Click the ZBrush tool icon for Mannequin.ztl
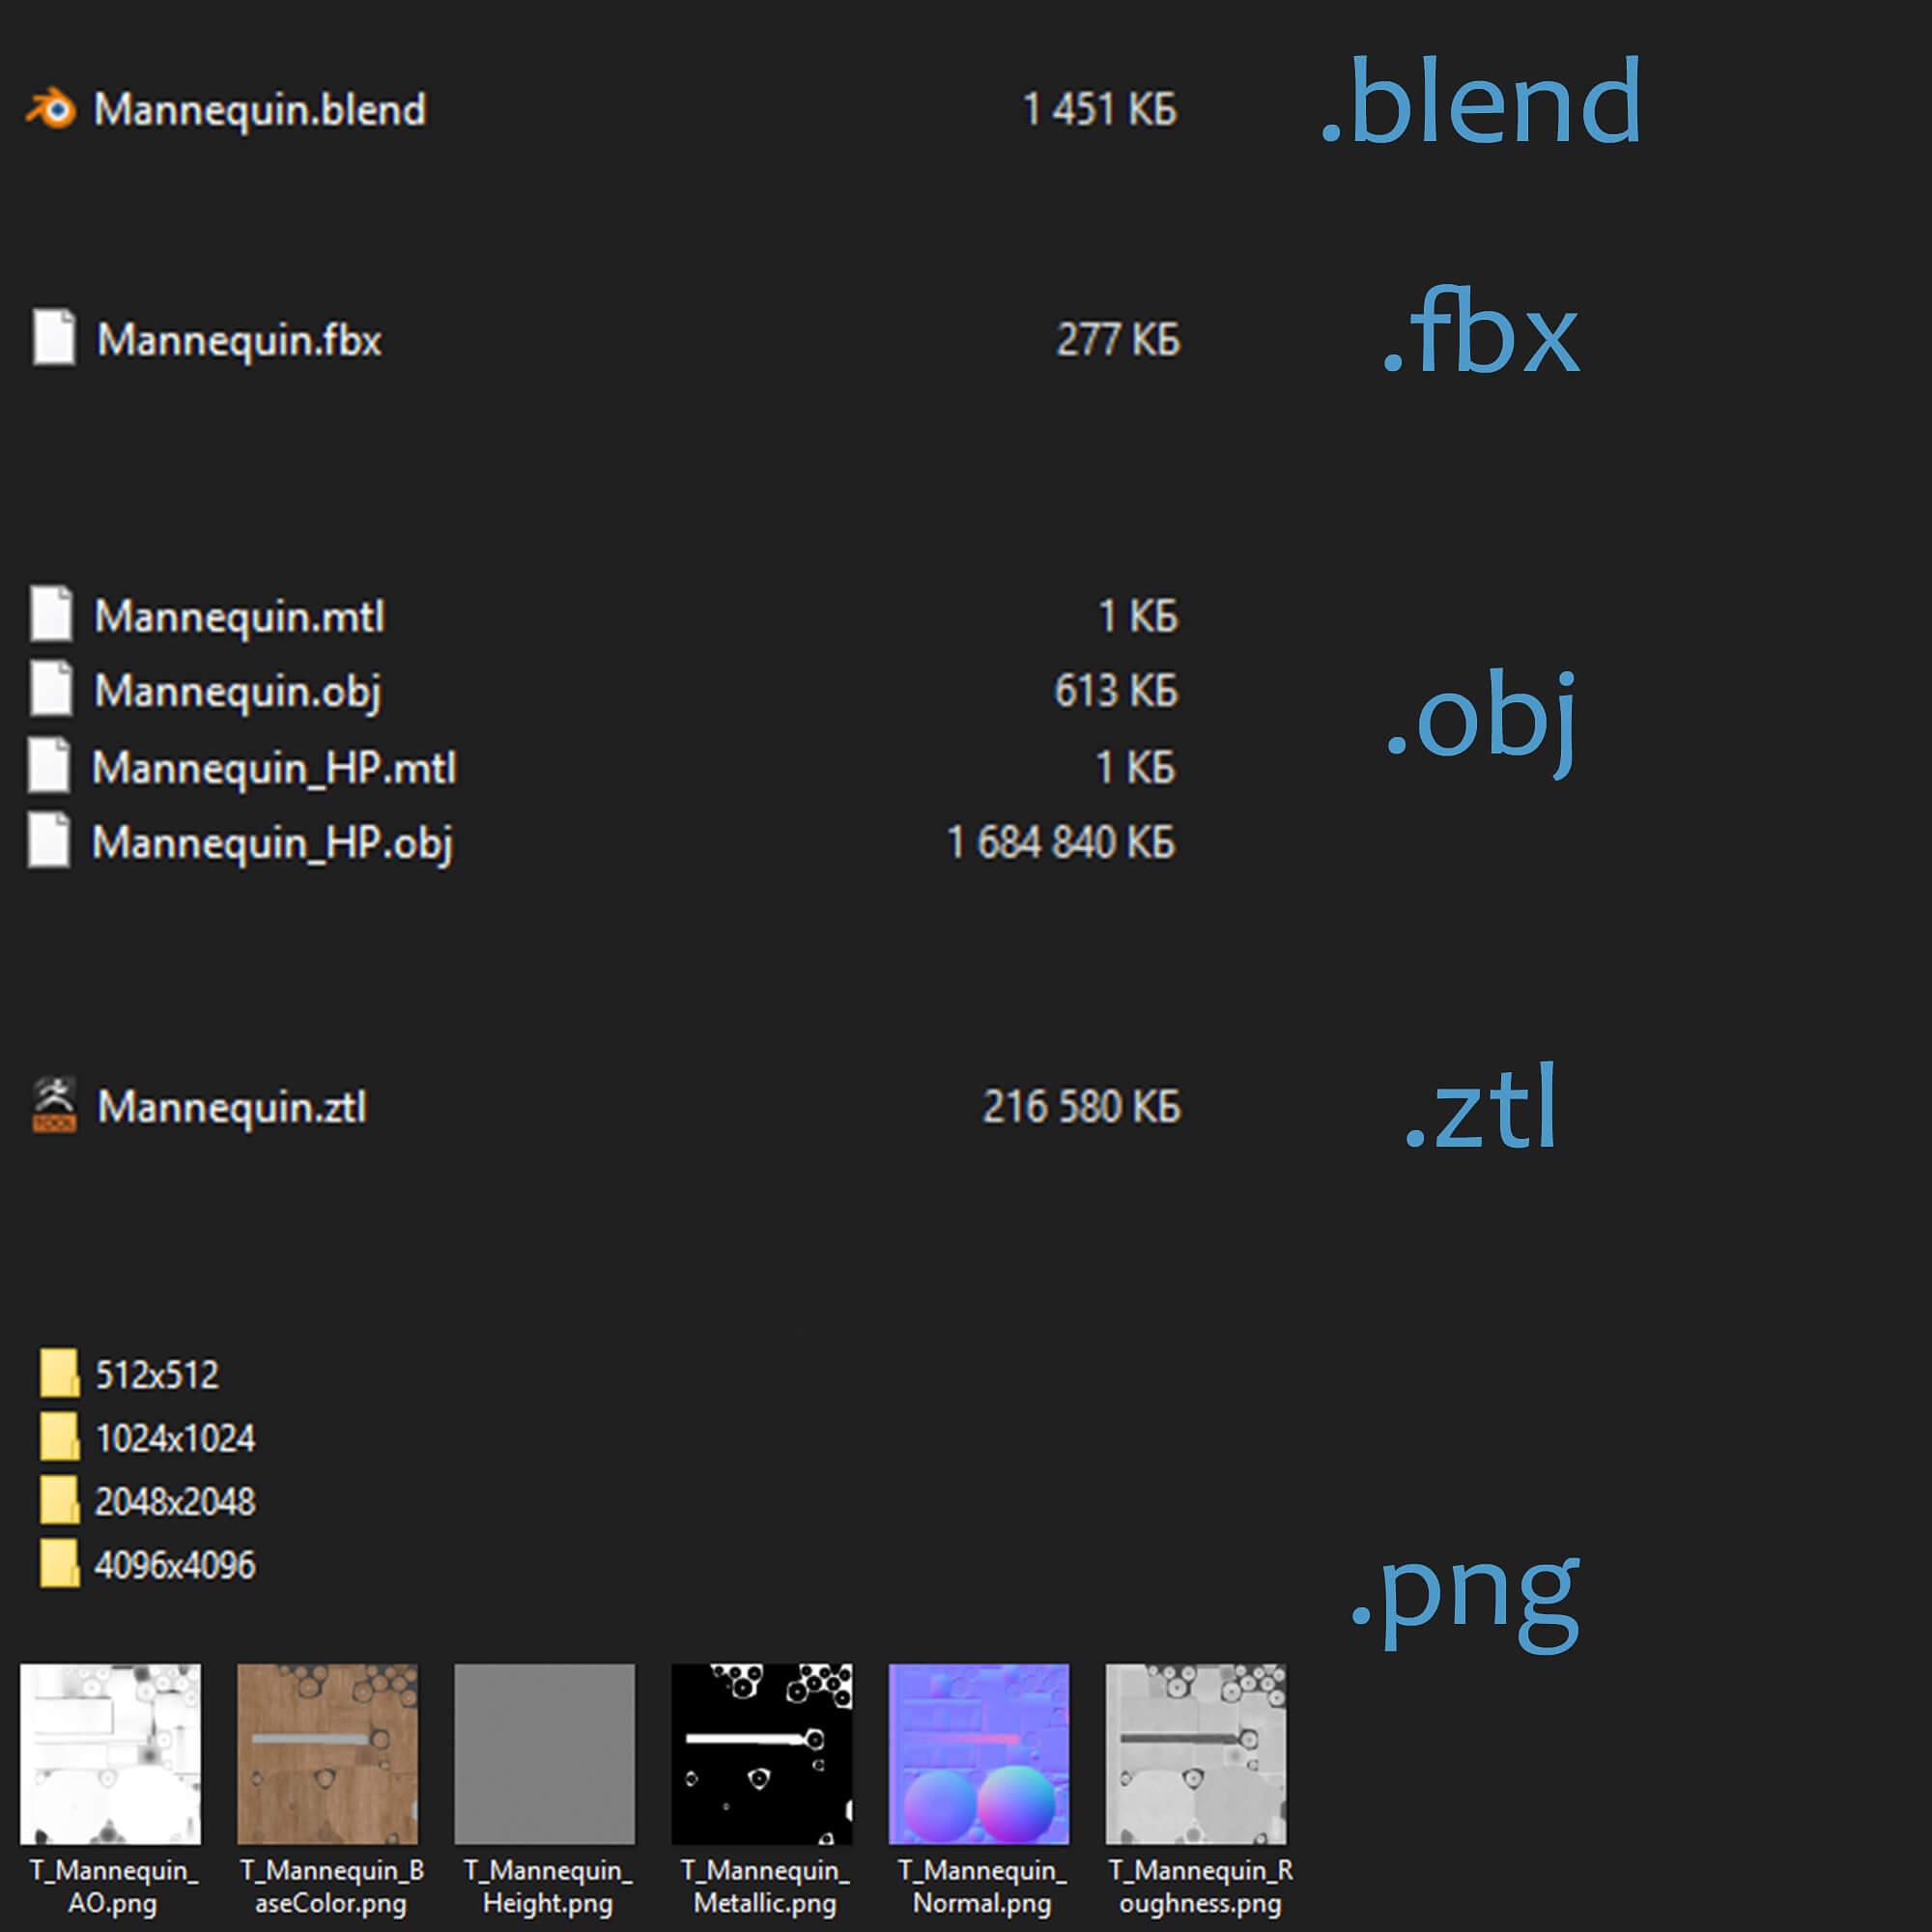This screenshot has width=1932, height=1932. [x=54, y=1104]
